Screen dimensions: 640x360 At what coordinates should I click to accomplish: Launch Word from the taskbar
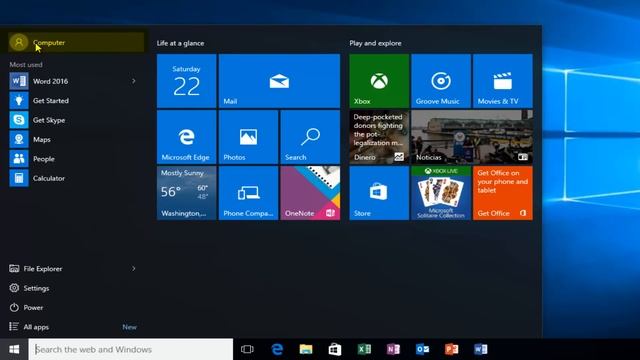pyautogui.click(x=481, y=349)
